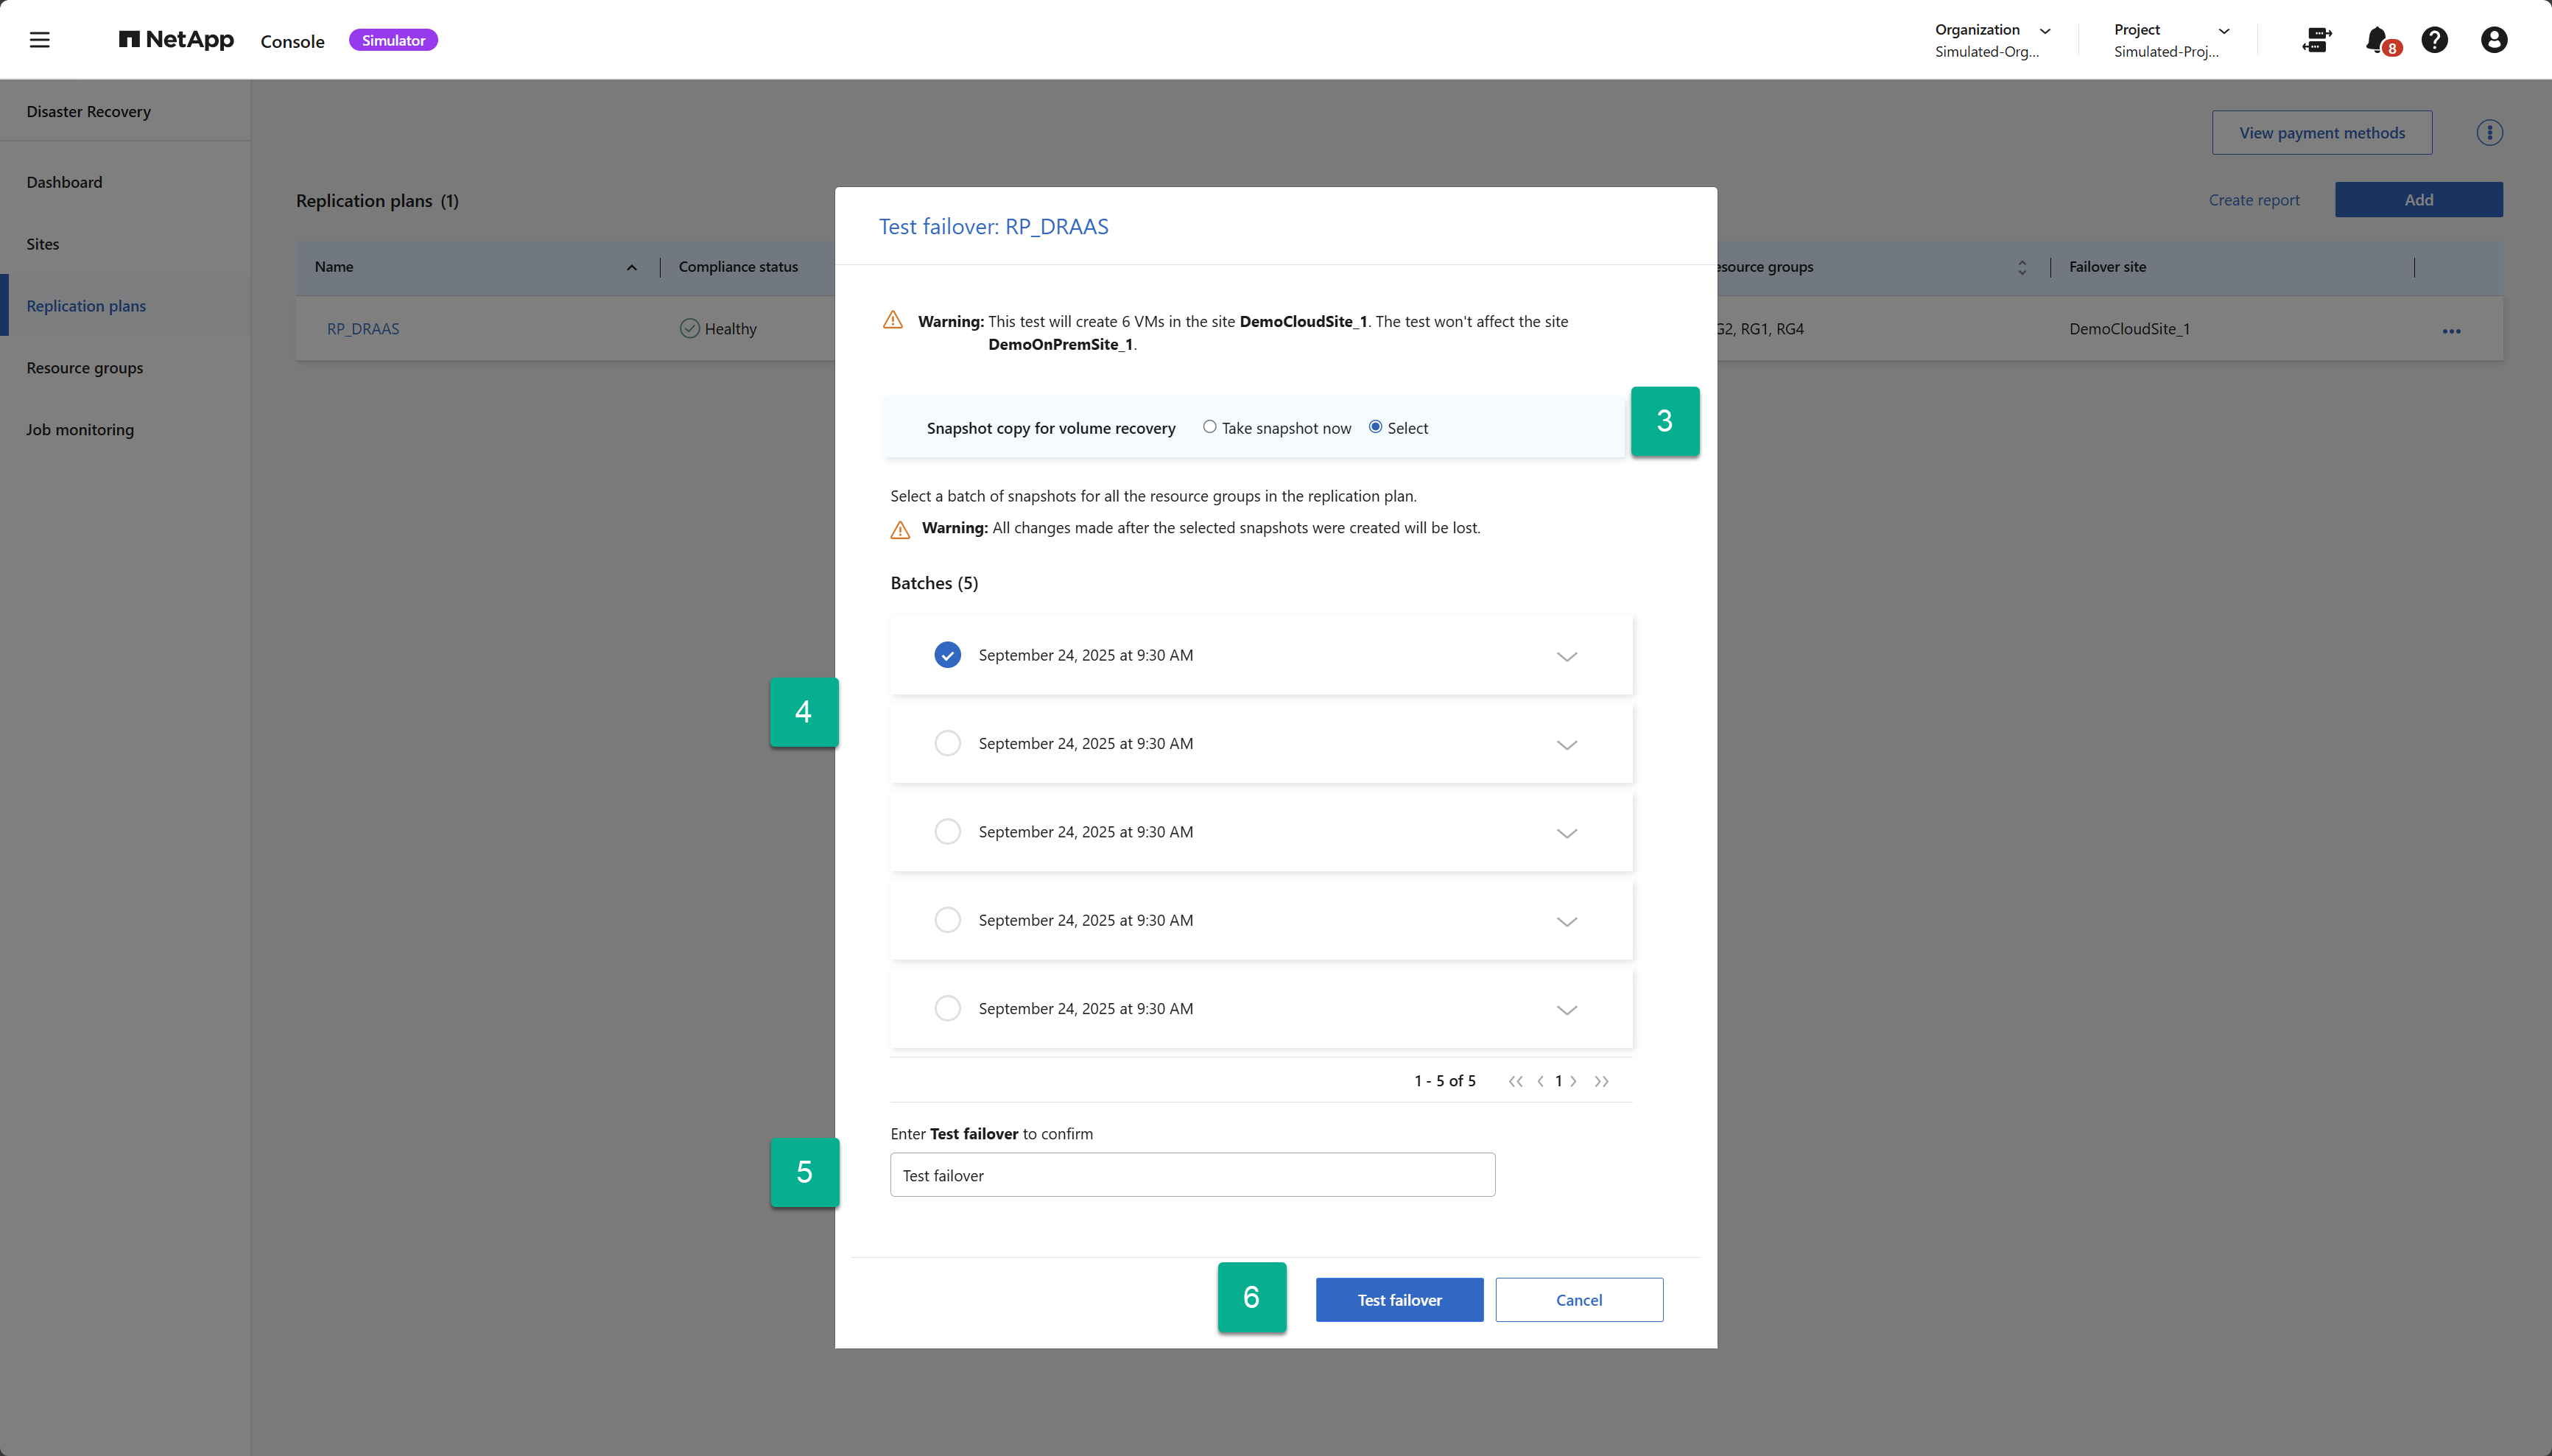
Task: Open the hamburger navigation menu
Action: 39,40
